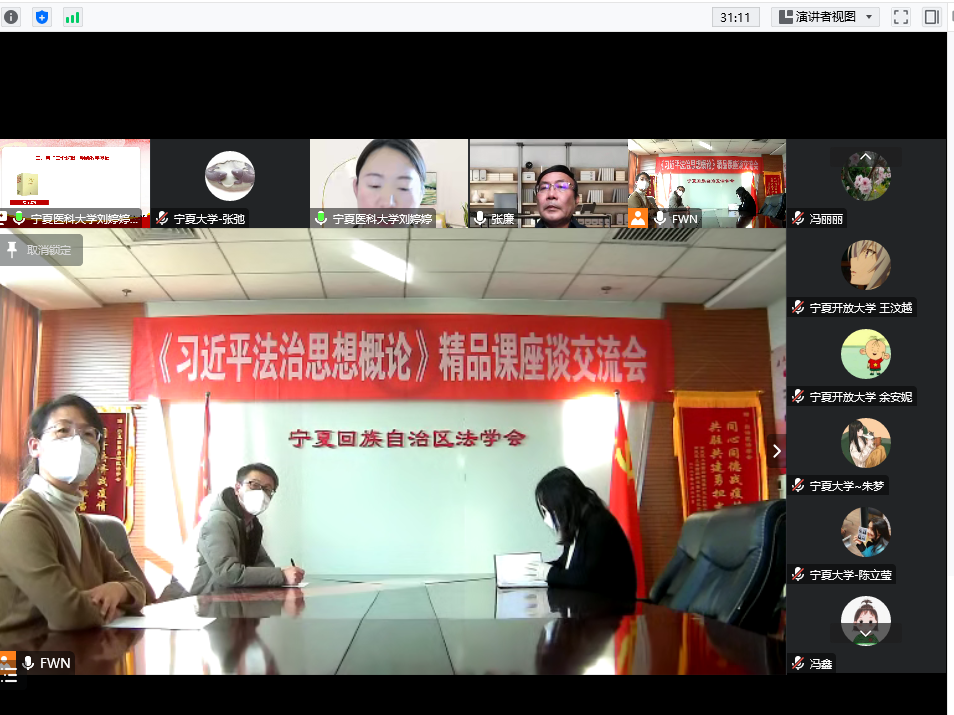Click the orange host icon by FWN at bottom-left
The width and height of the screenshot is (954, 715).
(x=8, y=662)
